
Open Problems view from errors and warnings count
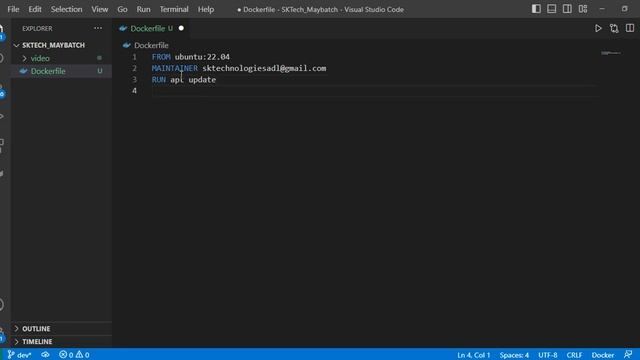click(x=74, y=355)
